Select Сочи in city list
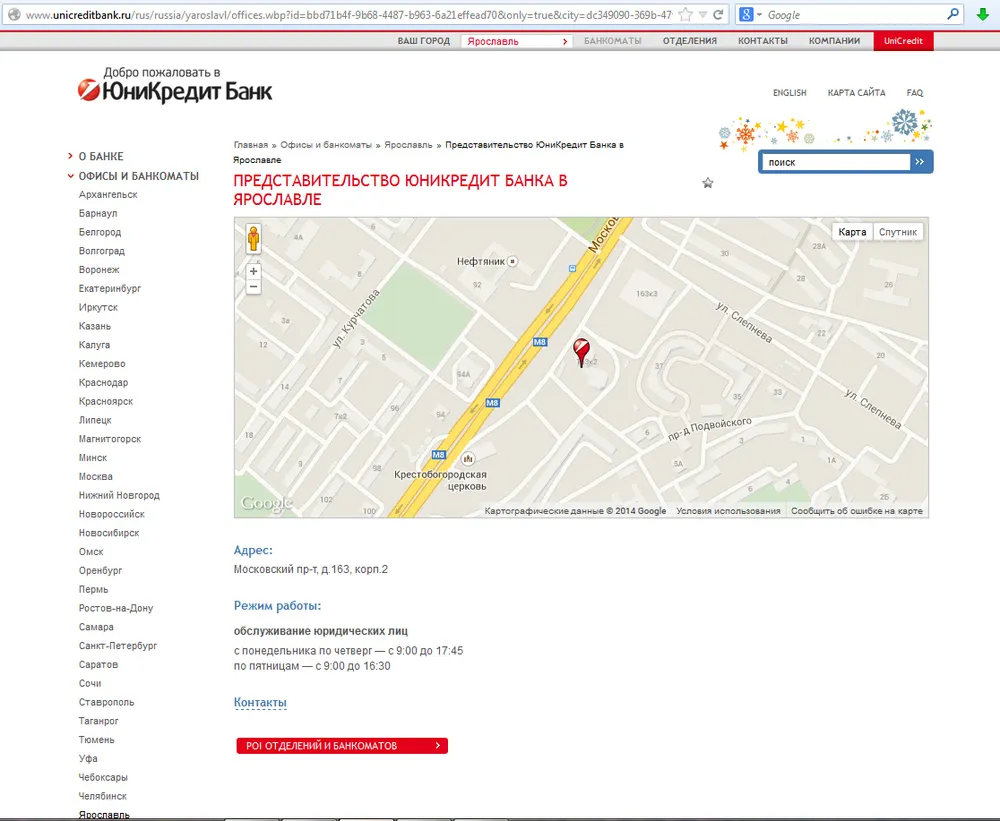 pyautogui.click(x=90, y=684)
